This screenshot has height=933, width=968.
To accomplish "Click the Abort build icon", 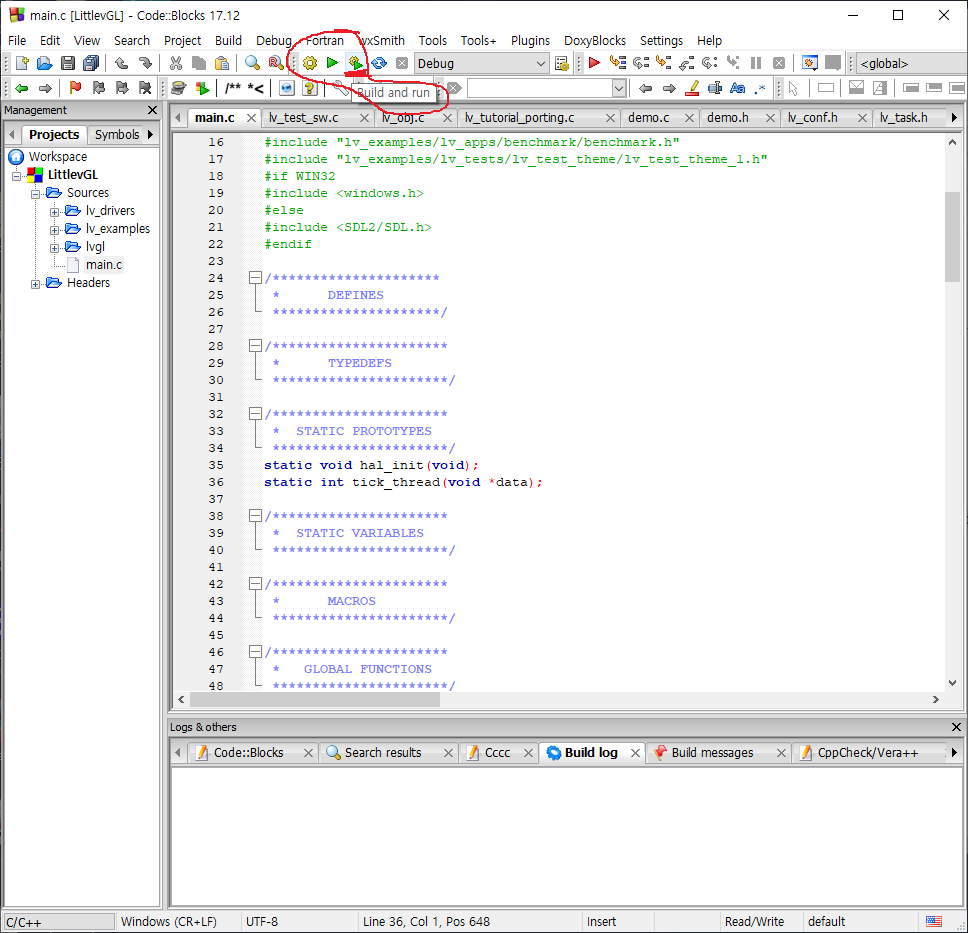I will (402, 63).
